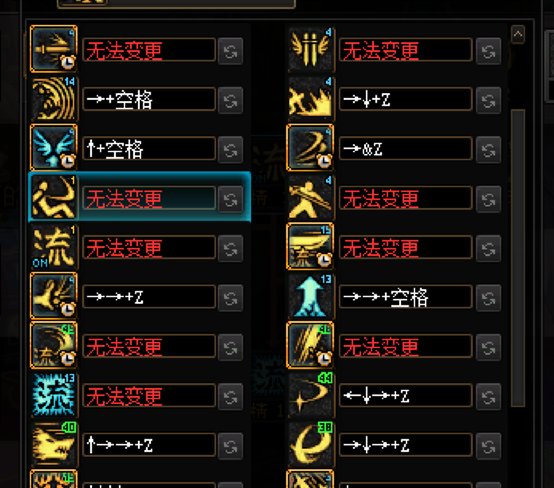This screenshot has height=488, width=554.
Task: Select the highlighted 无法变更 skill row
Action: [x=140, y=197]
